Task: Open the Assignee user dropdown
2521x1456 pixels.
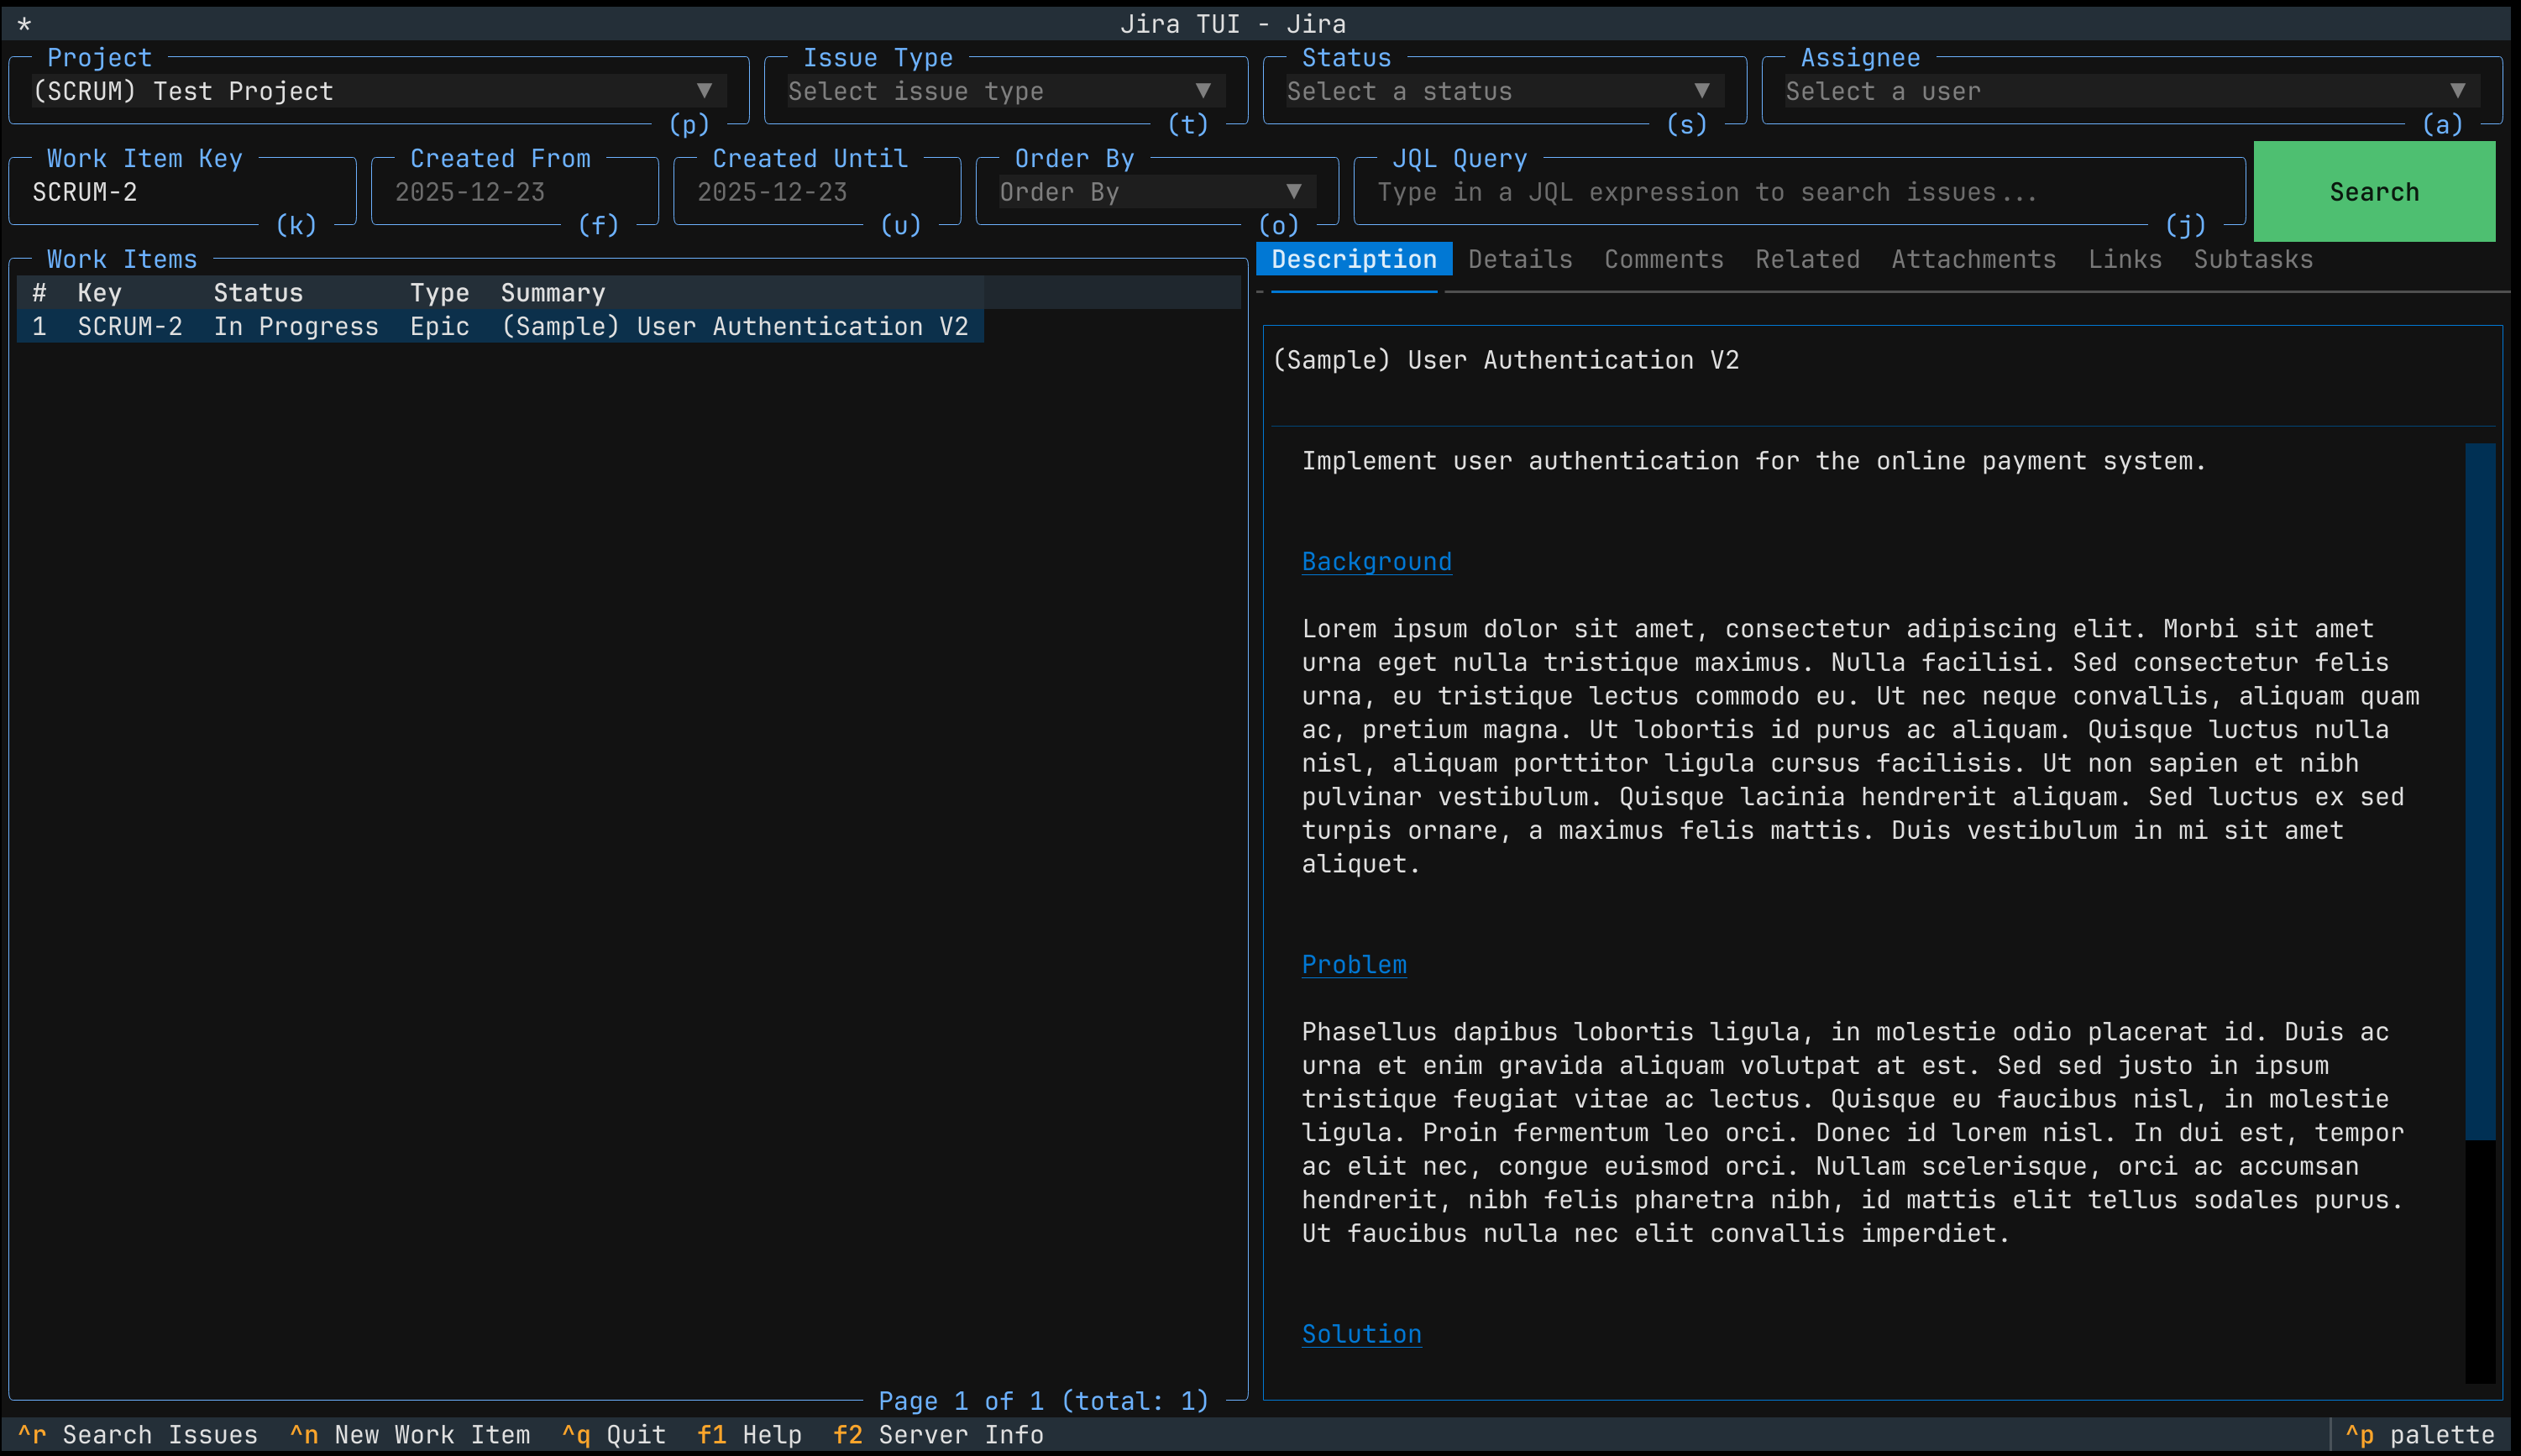Action: 2132,91
